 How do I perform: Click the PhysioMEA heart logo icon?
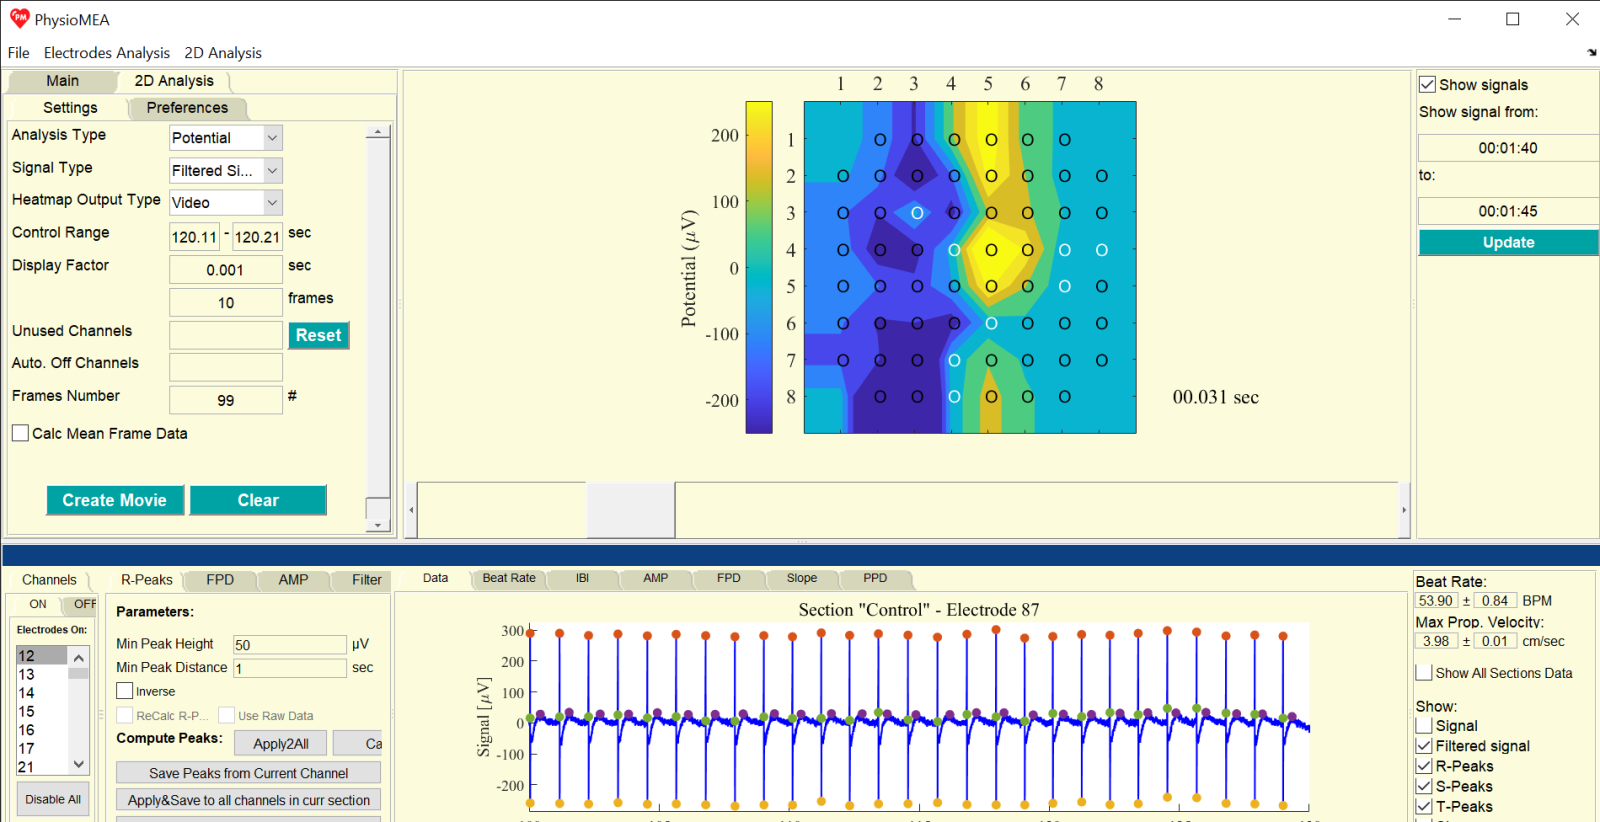[x=19, y=19]
